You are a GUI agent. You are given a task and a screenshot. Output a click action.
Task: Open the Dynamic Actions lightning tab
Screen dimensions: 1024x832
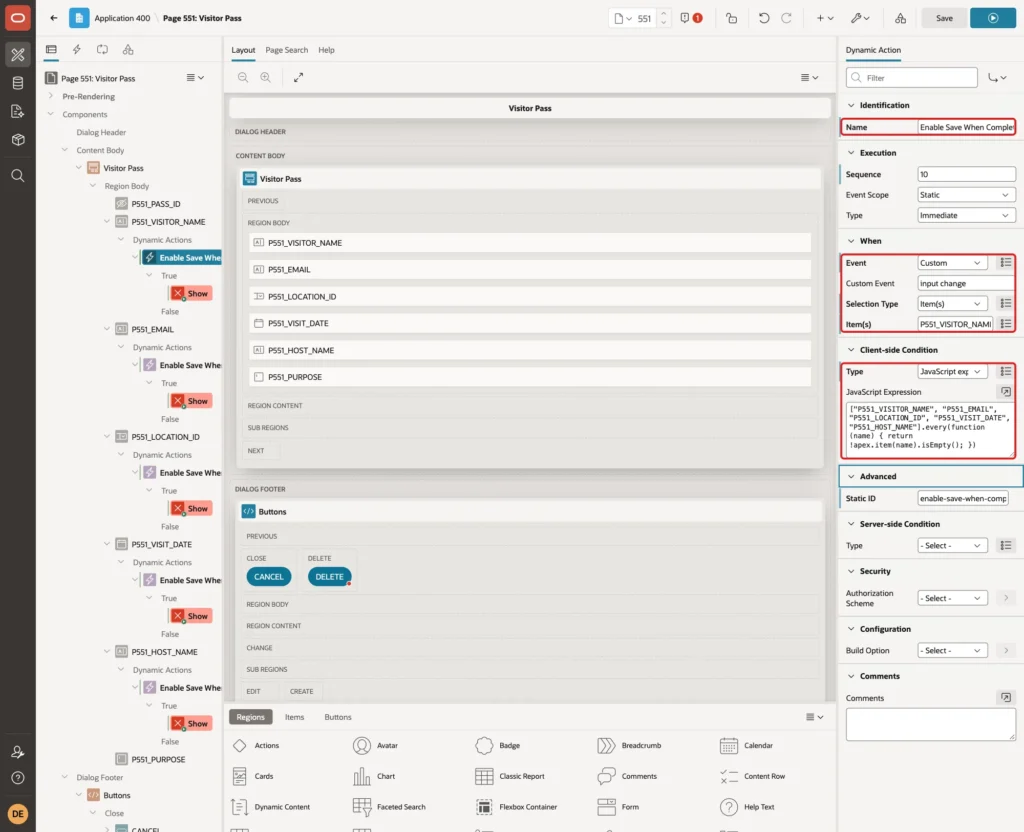[x=77, y=50]
